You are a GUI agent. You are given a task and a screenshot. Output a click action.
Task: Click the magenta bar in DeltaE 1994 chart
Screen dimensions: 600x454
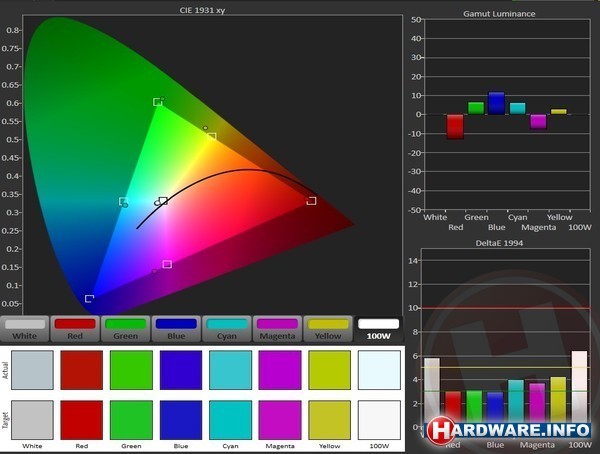[537, 402]
